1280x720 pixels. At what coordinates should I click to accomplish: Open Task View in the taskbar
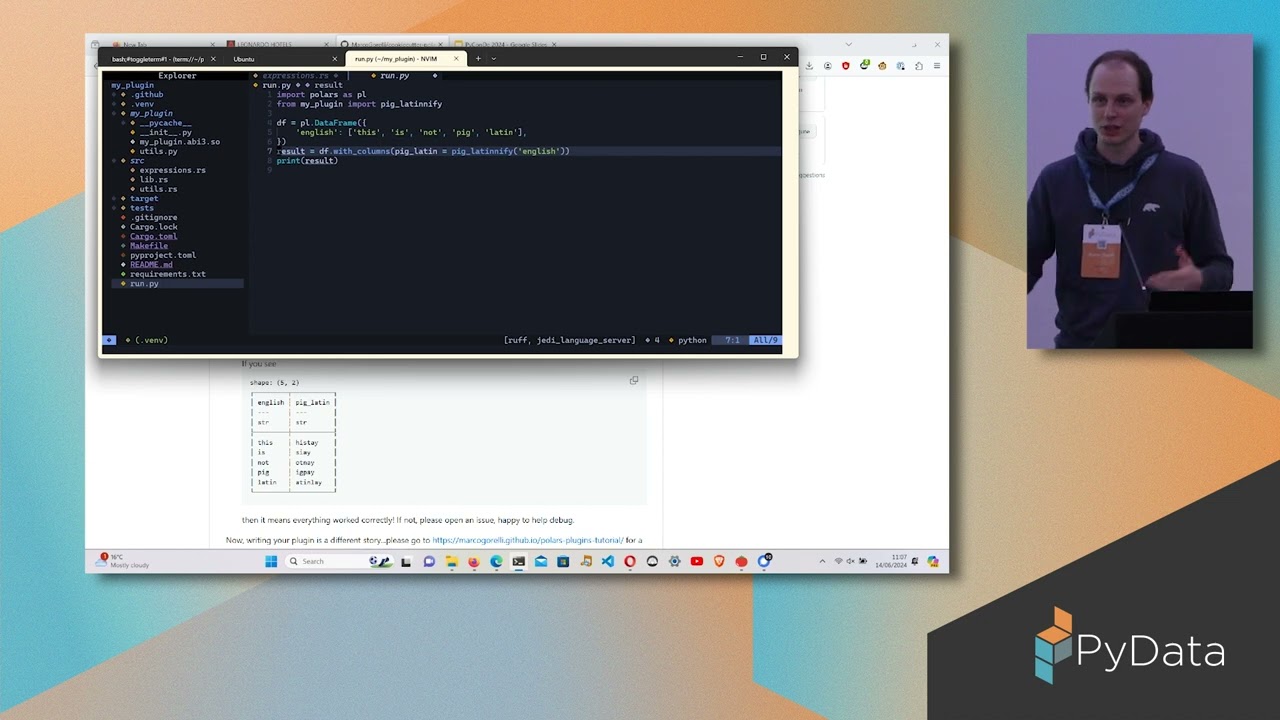point(405,561)
